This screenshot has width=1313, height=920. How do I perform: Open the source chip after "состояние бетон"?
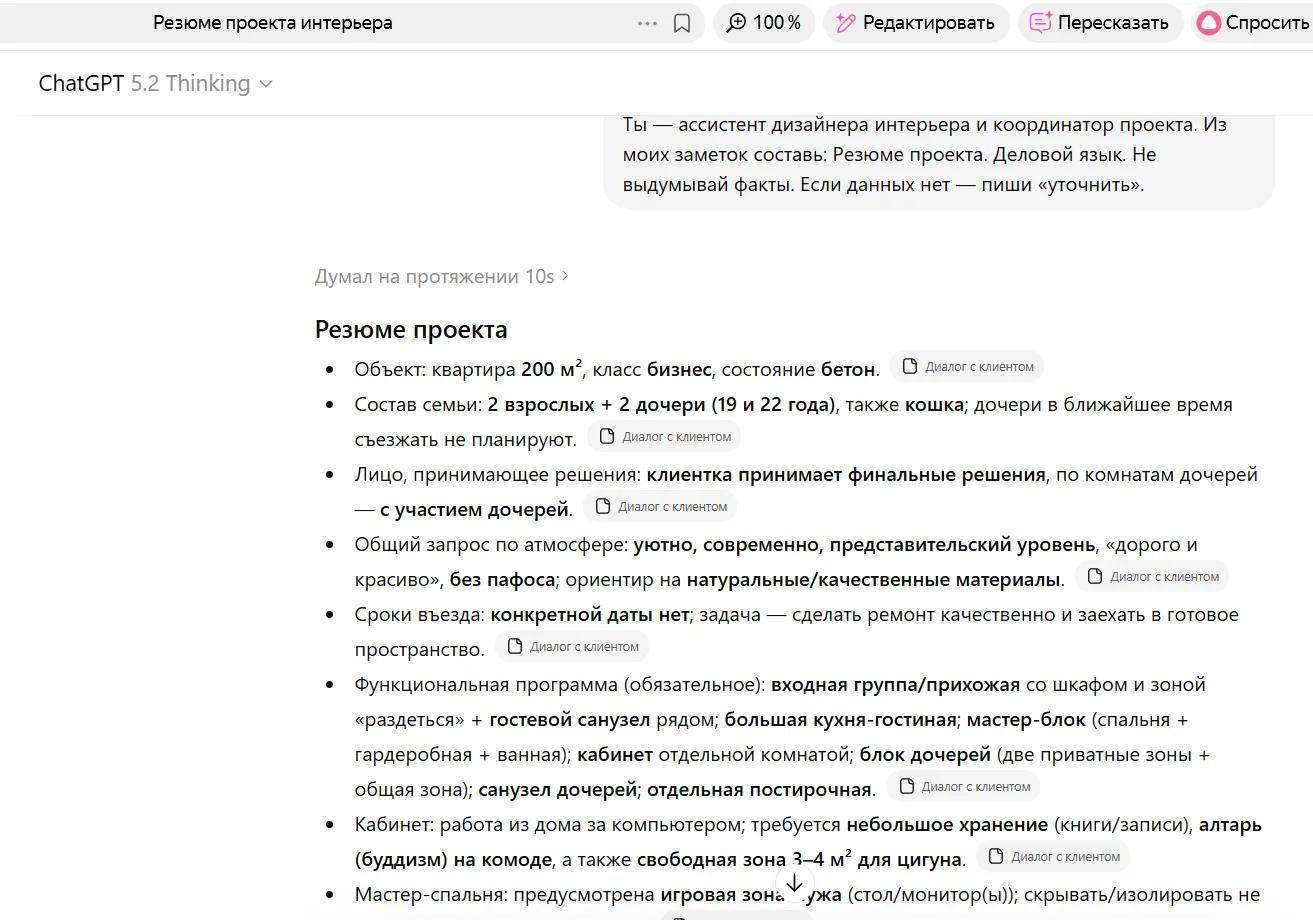[967, 367]
